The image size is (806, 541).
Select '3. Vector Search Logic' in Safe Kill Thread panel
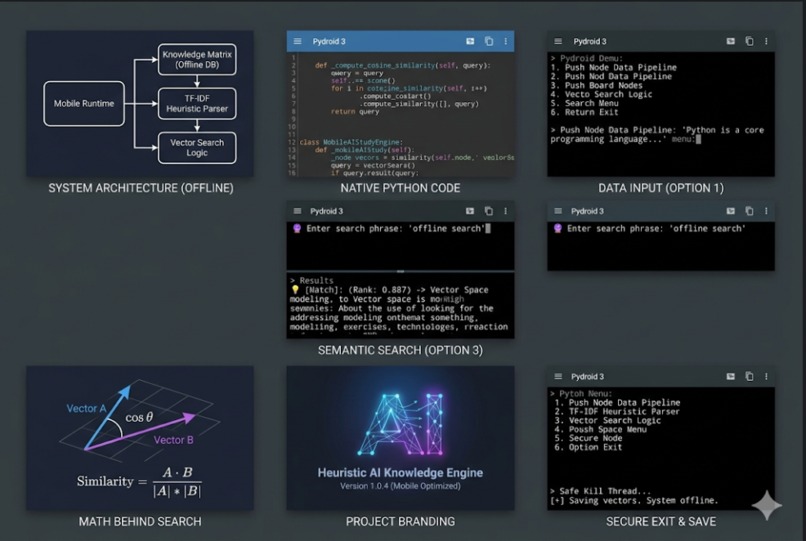click(x=608, y=420)
